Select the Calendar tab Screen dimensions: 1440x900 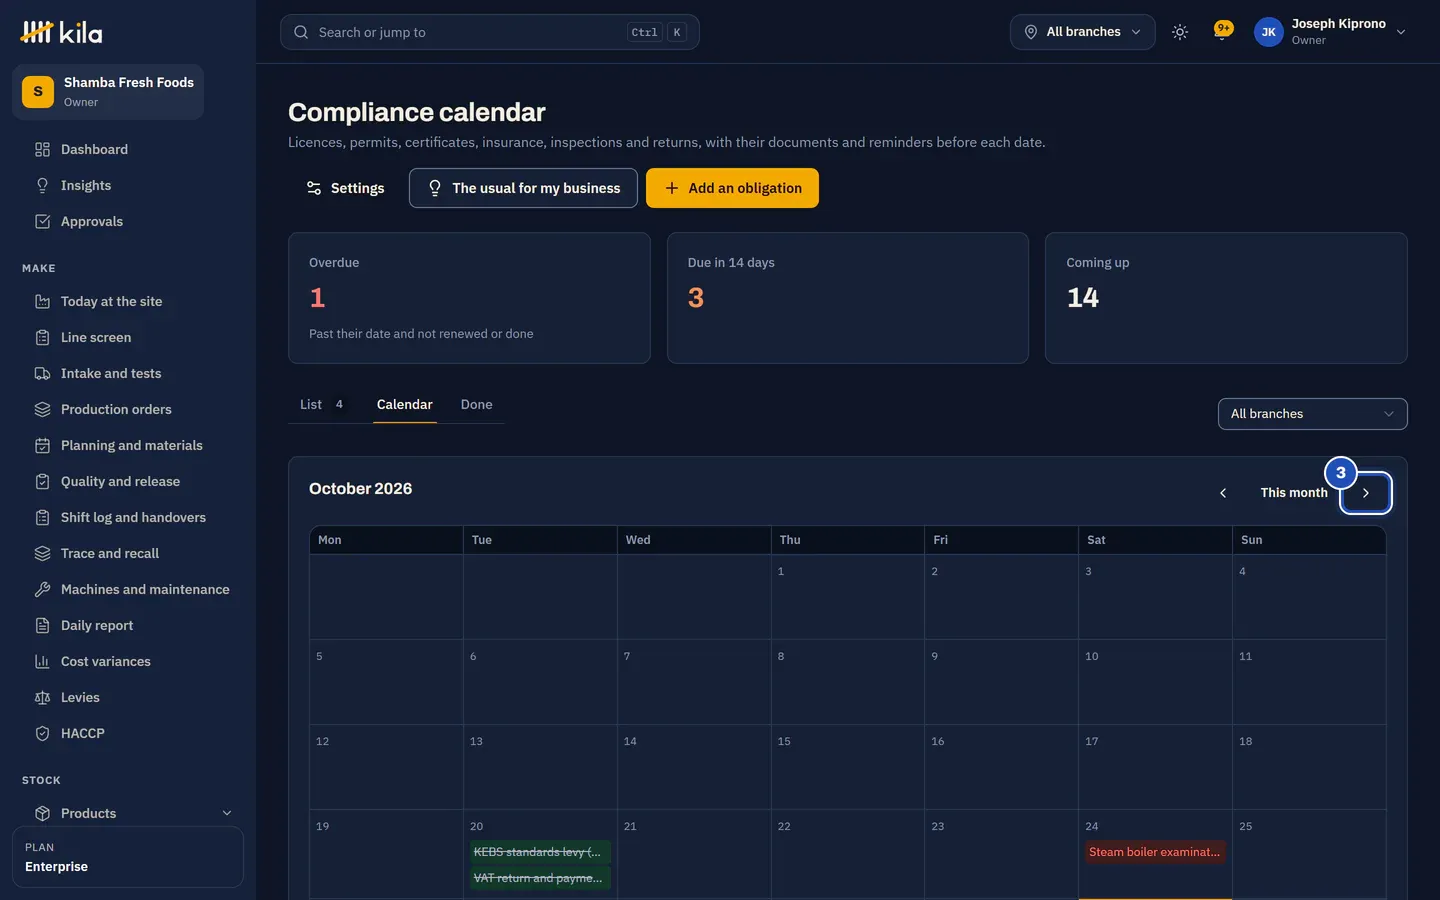[x=405, y=404]
